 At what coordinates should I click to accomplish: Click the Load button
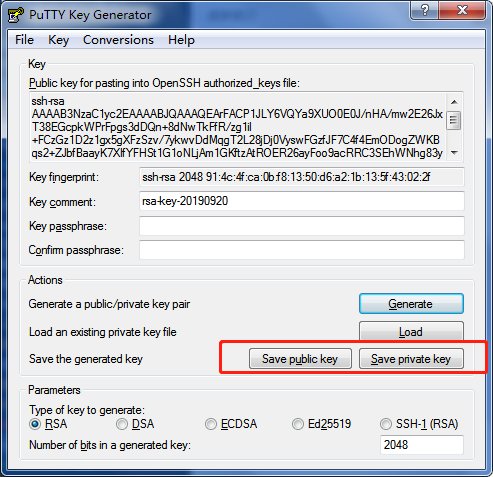(x=411, y=331)
